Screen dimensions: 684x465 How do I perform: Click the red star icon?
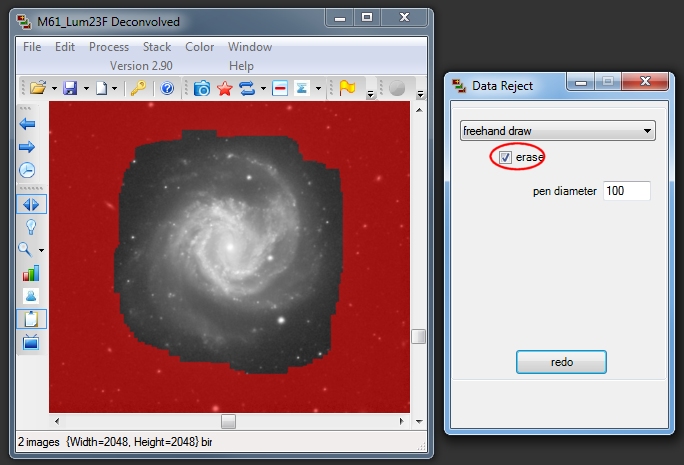(x=225, y=89)
